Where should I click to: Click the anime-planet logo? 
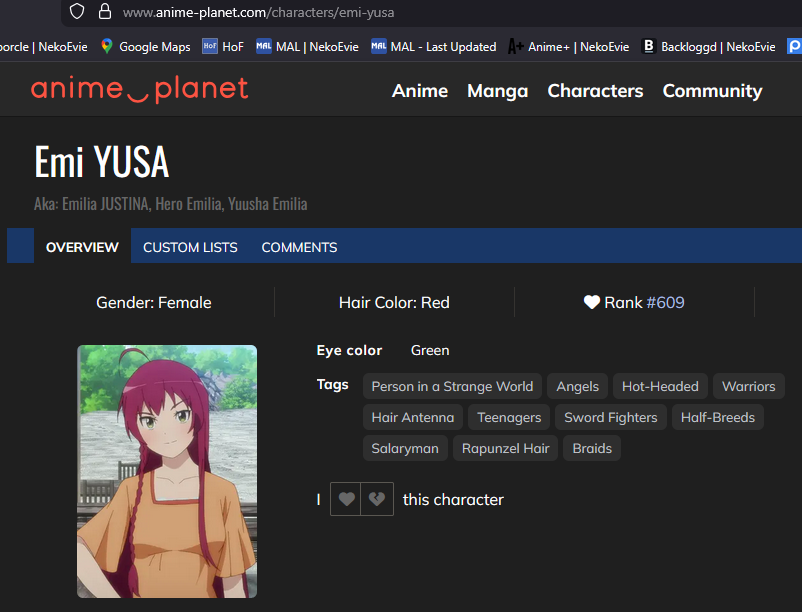tap(140, 89)
